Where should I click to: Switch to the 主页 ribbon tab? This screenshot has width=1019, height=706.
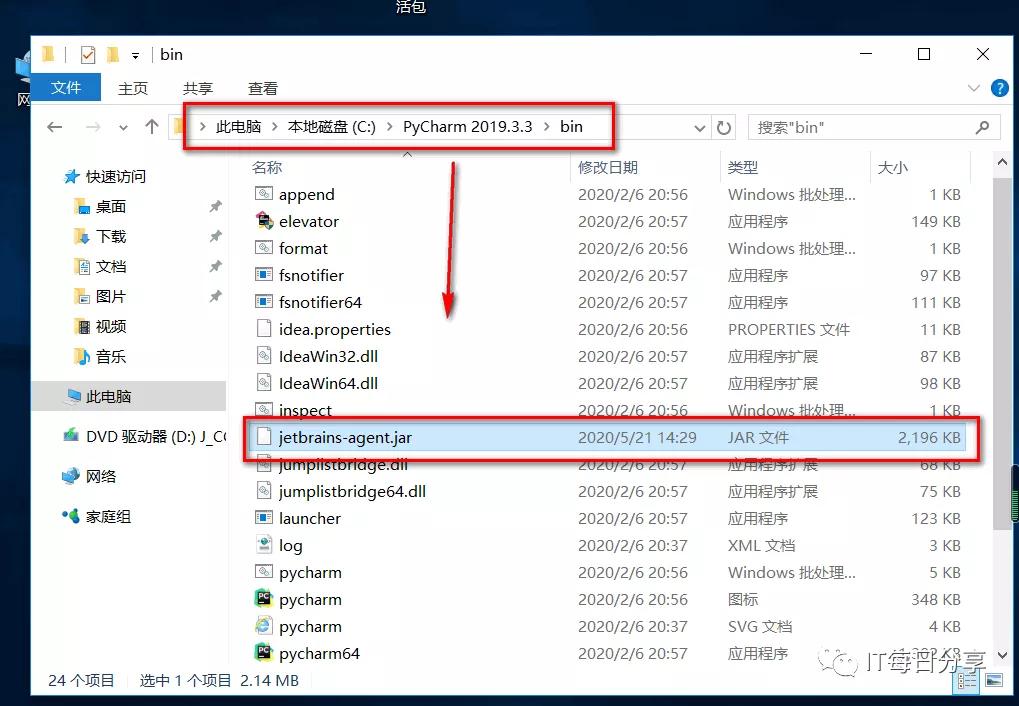click(133, 88)
